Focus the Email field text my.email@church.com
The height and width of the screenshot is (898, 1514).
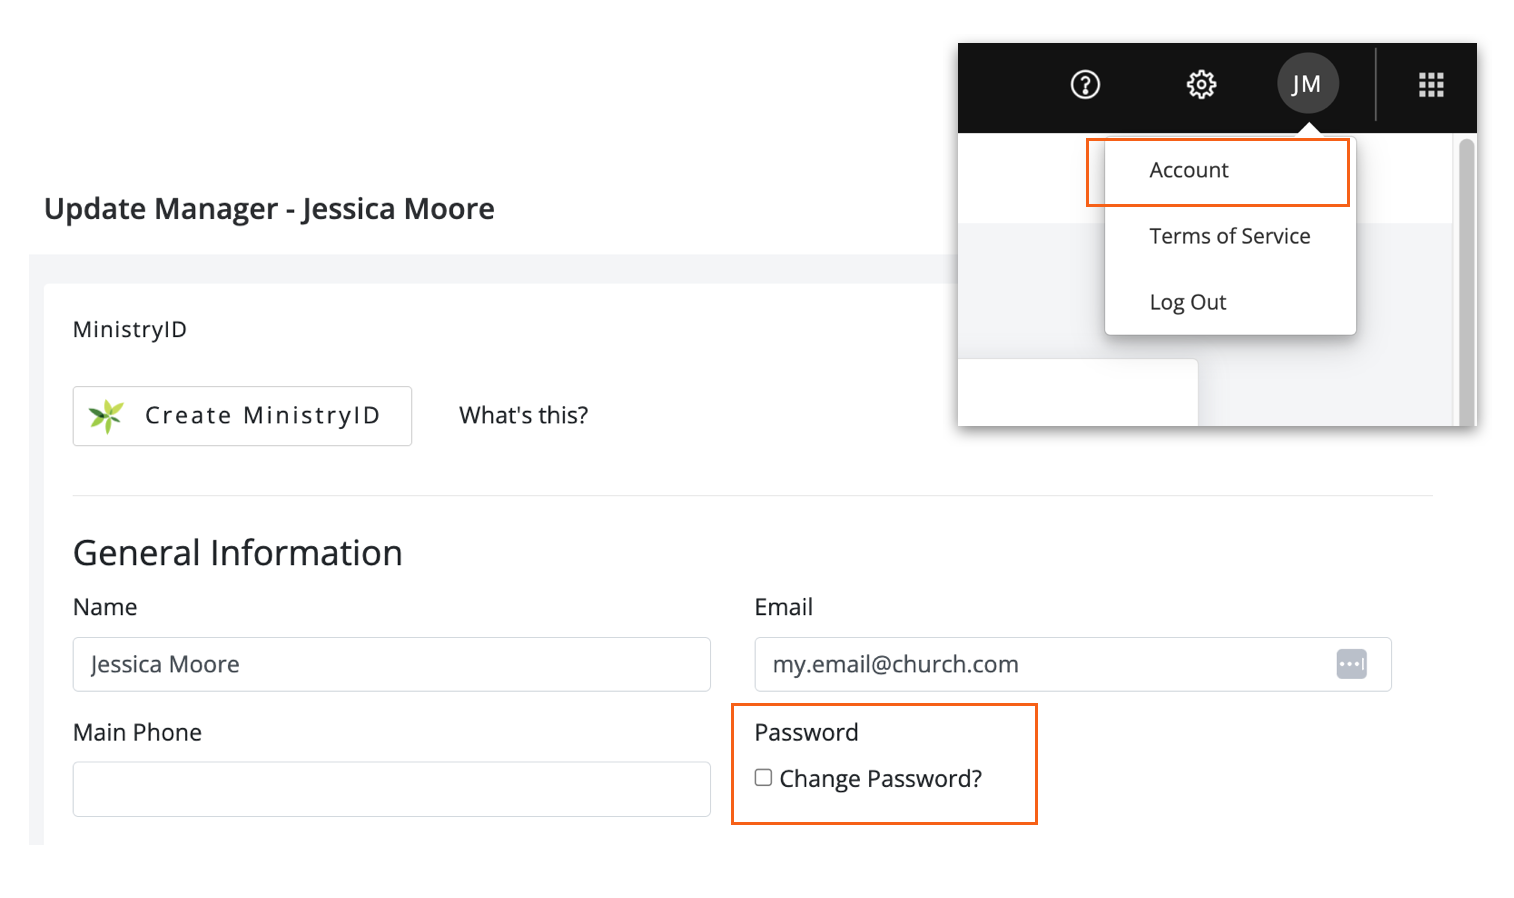point(1040,665)
